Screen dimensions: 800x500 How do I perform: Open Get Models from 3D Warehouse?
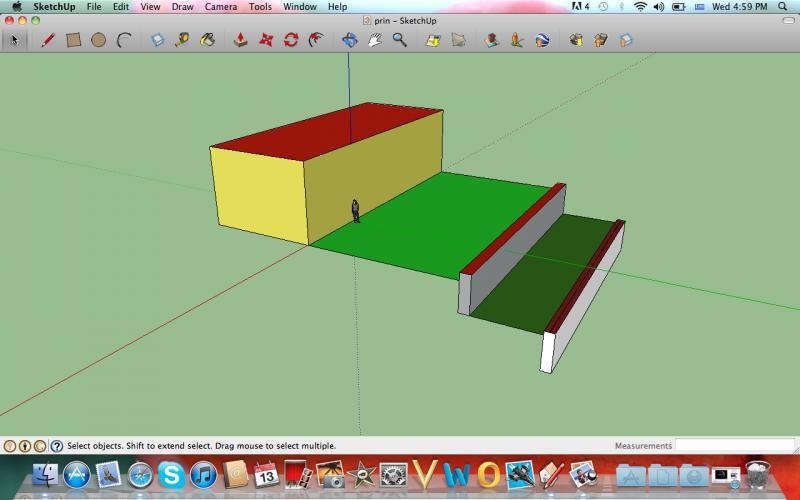pyautogui.click(x=576, y=40)
